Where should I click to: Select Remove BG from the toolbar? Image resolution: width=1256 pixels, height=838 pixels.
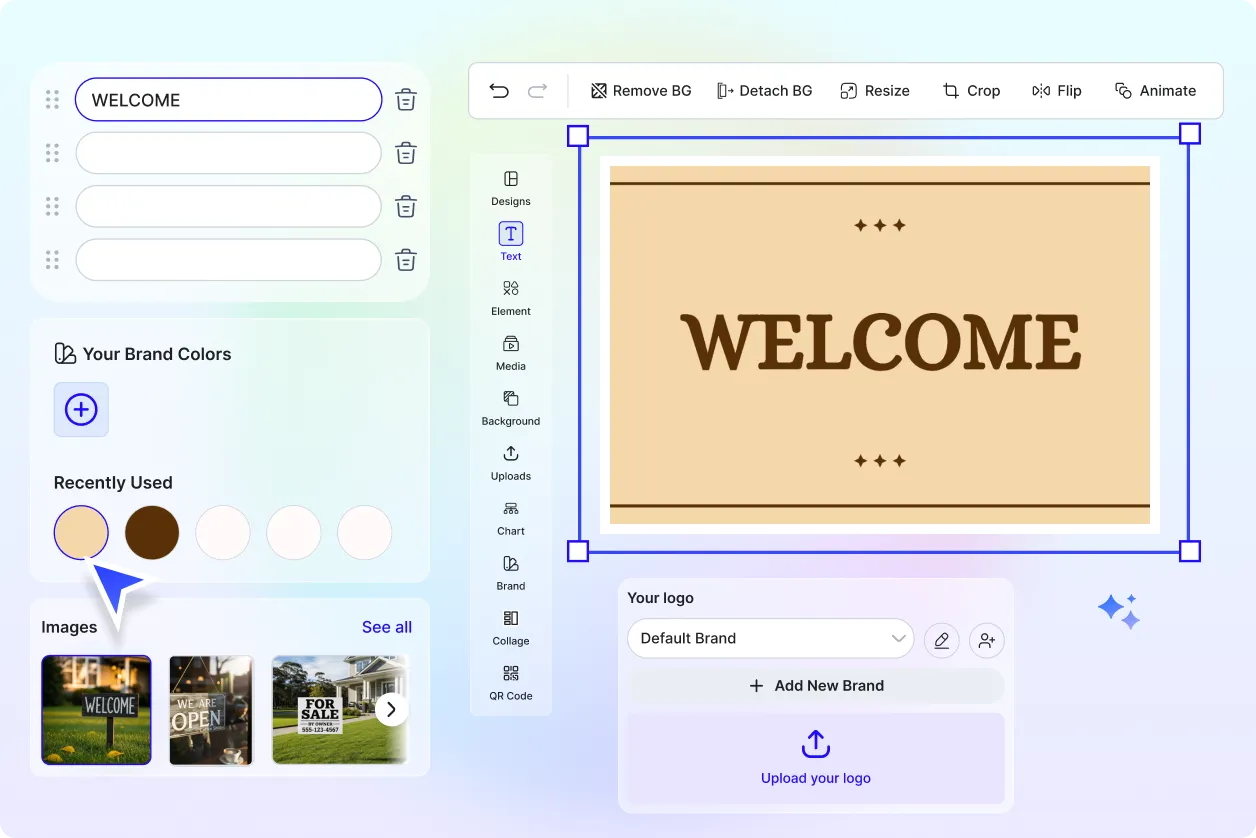click(640, 90)
